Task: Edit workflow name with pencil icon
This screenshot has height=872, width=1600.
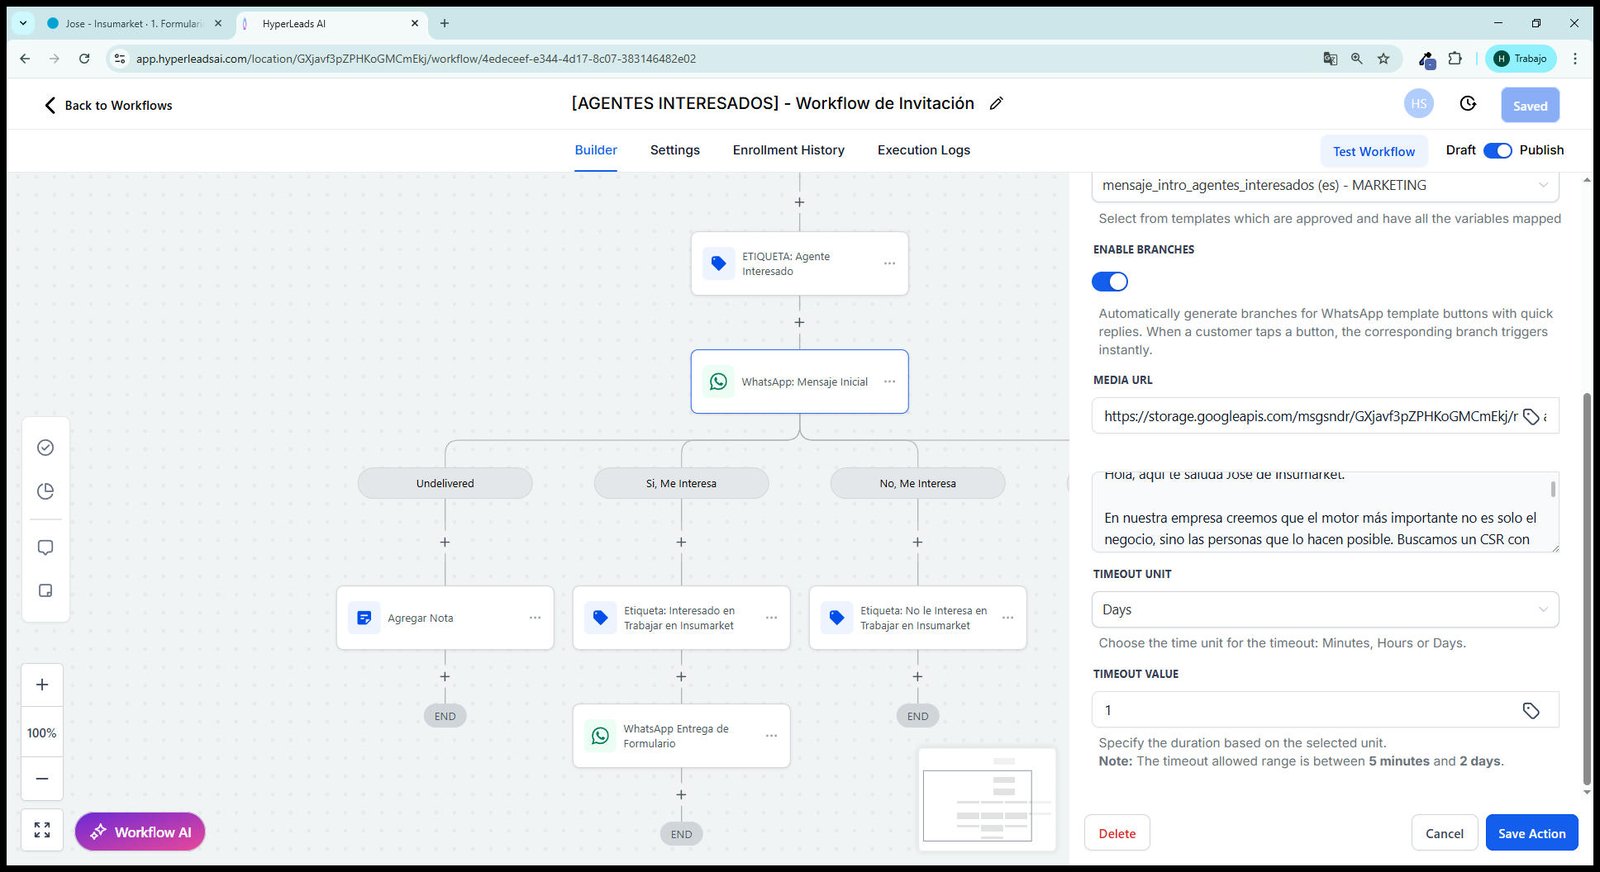Action: [996, 103]
